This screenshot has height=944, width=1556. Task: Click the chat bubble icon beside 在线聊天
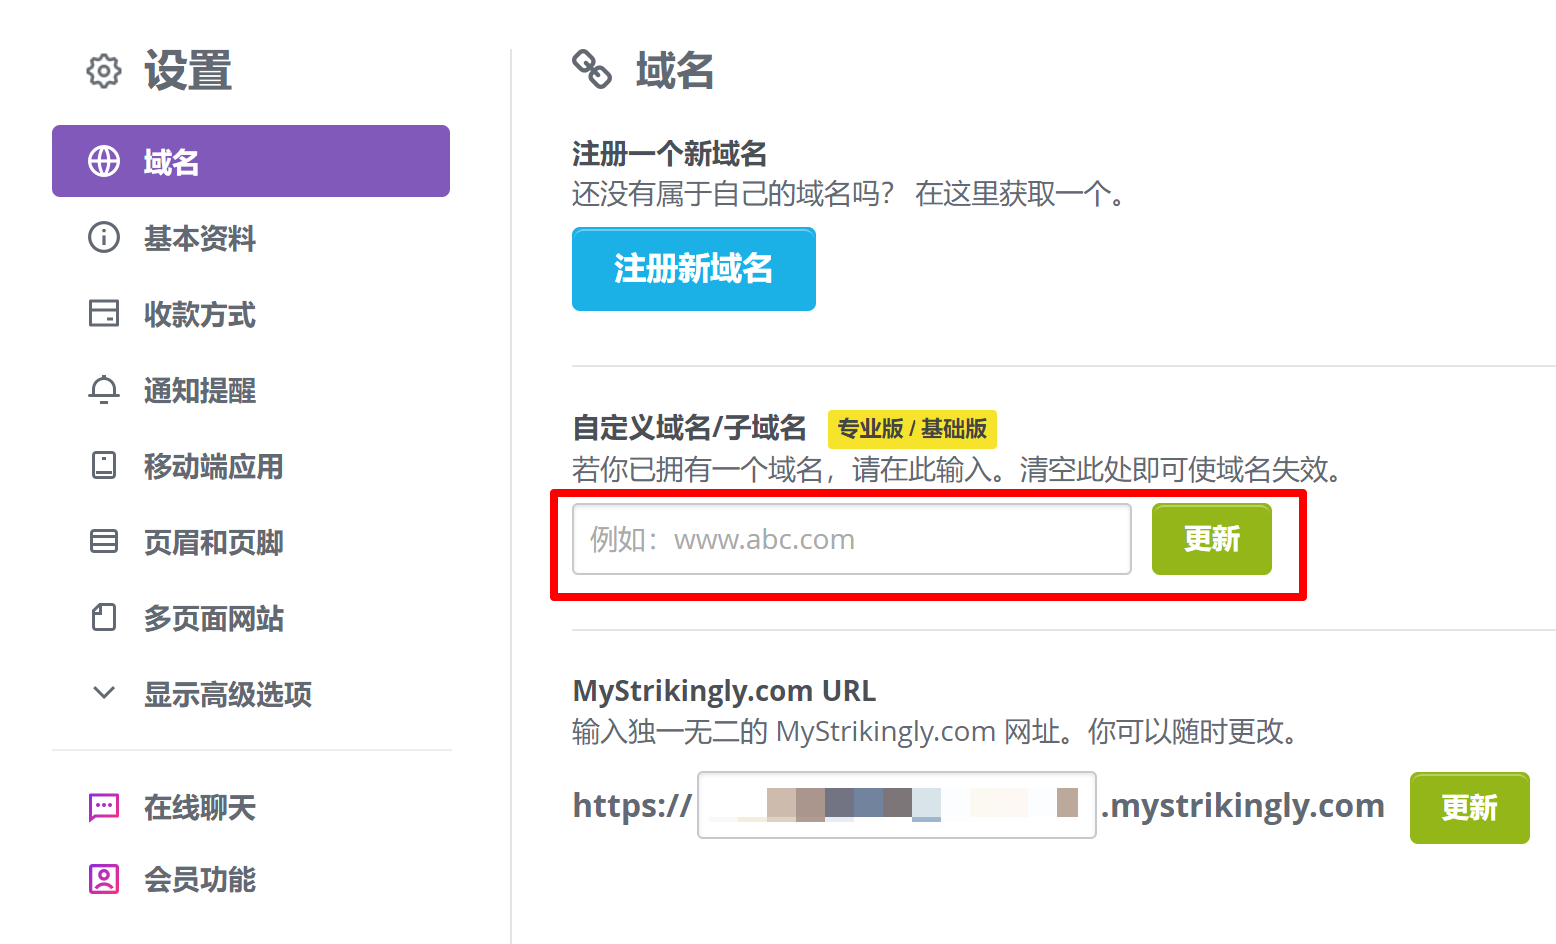(x=104, y=807)
